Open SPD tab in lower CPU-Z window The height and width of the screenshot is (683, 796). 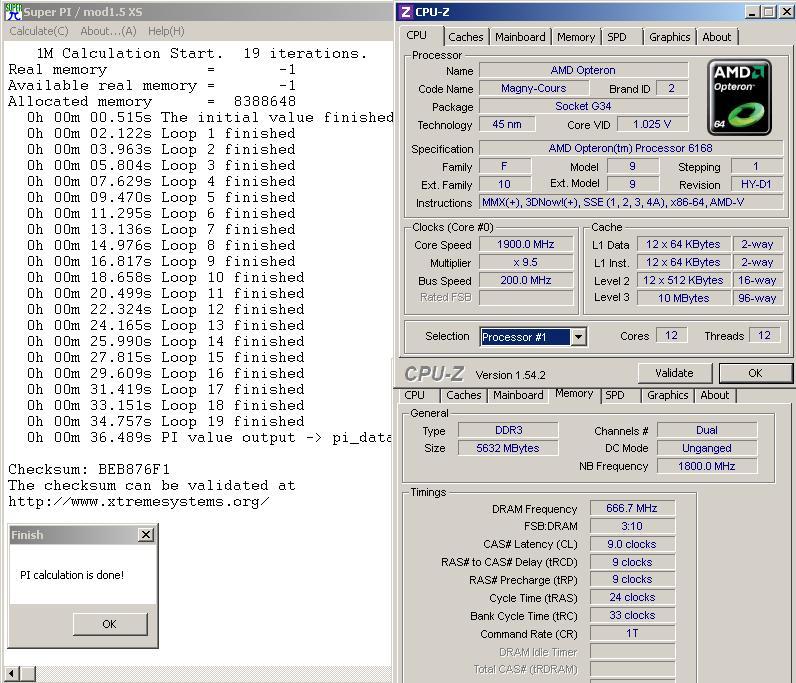click(614, 395)
